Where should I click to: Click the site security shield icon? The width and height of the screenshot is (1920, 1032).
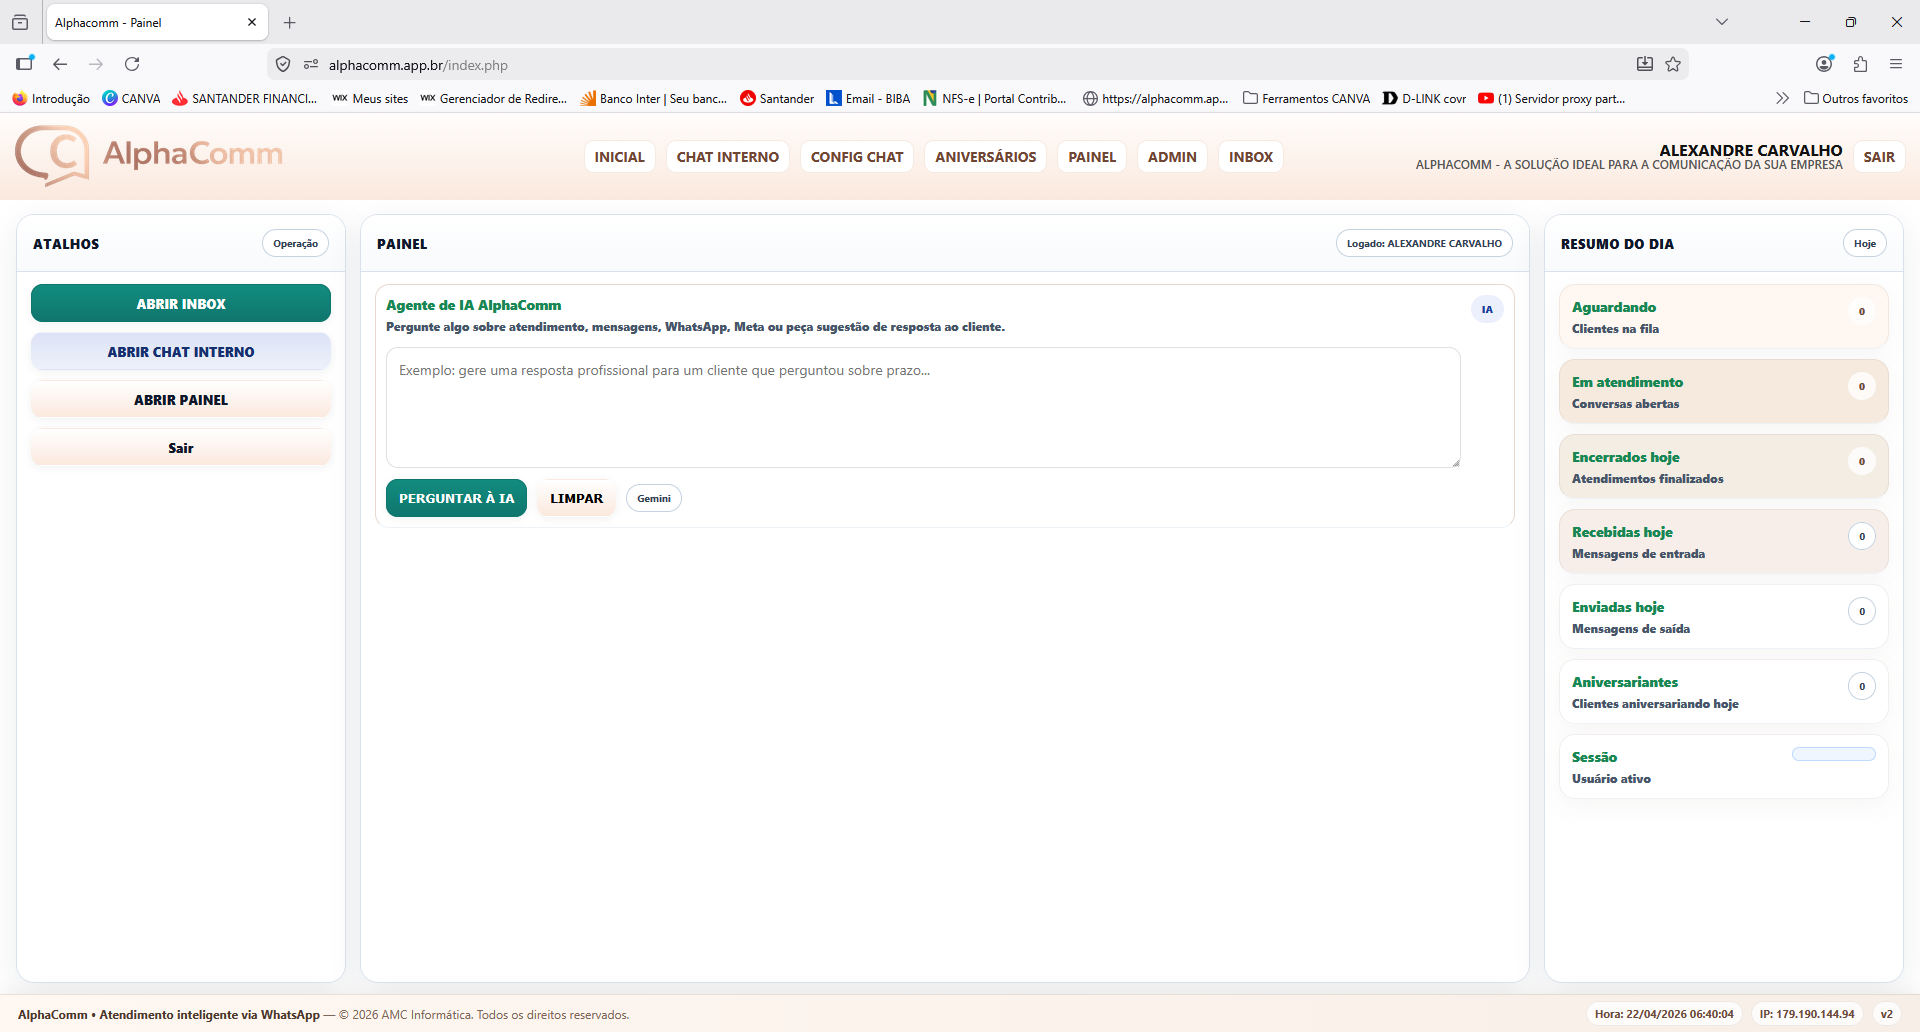pos(283,64)
